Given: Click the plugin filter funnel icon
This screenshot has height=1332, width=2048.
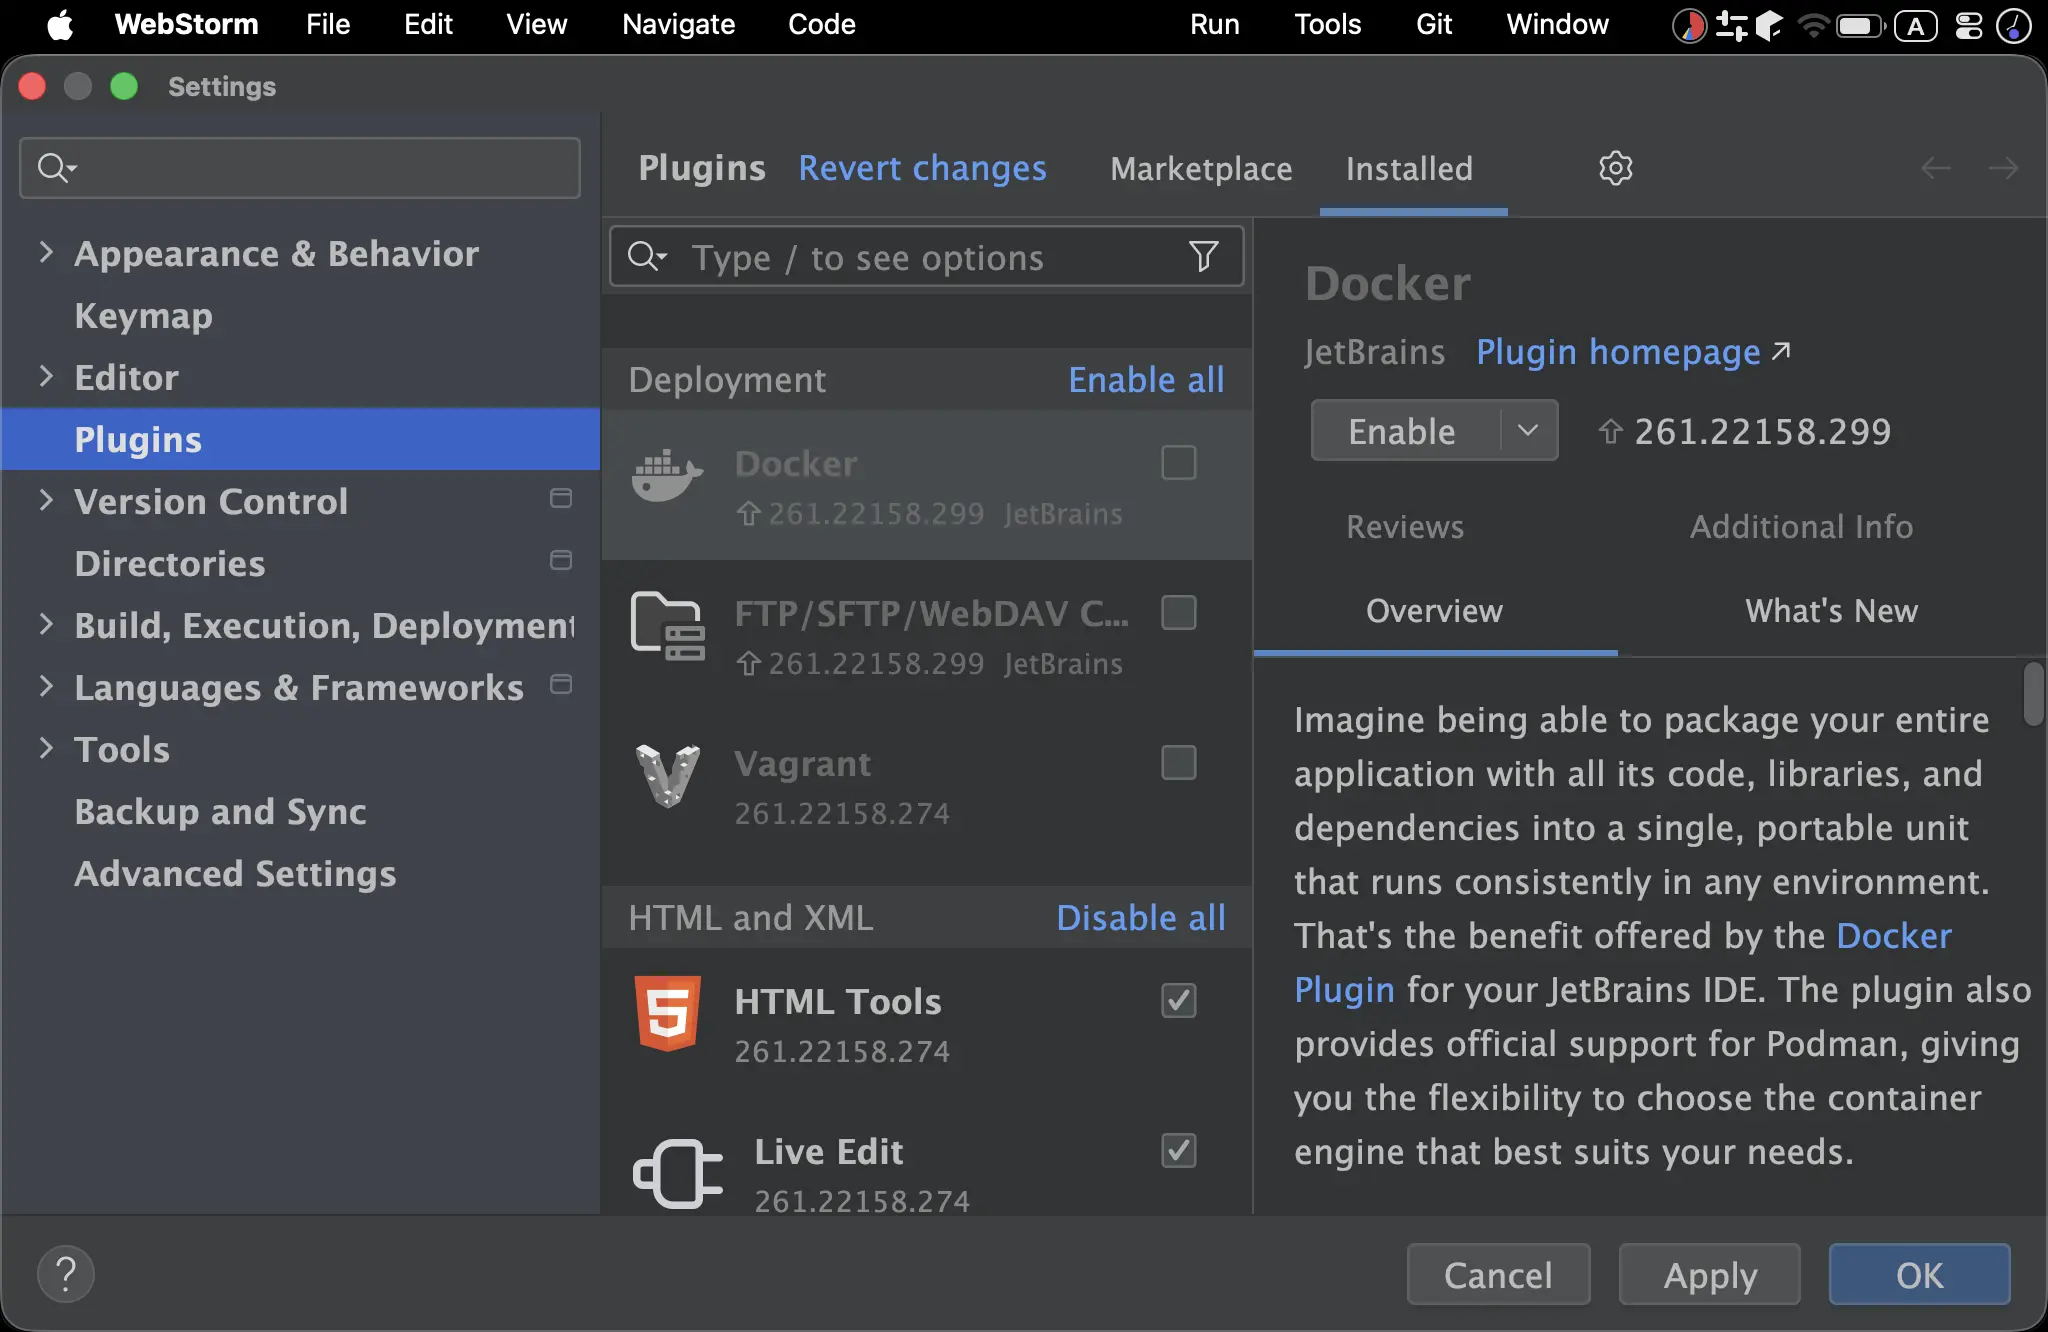Looking at the screenshot, I should [1203, 257].
